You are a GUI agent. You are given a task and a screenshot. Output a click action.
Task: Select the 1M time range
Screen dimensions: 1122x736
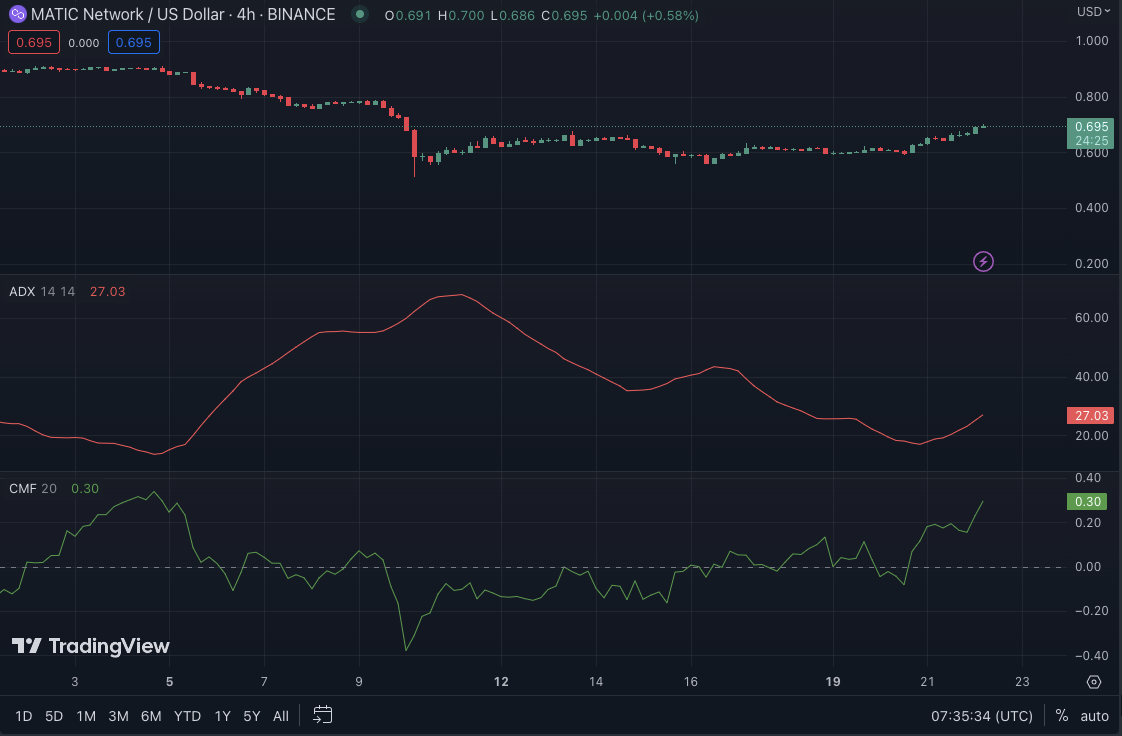pos(86,716)
